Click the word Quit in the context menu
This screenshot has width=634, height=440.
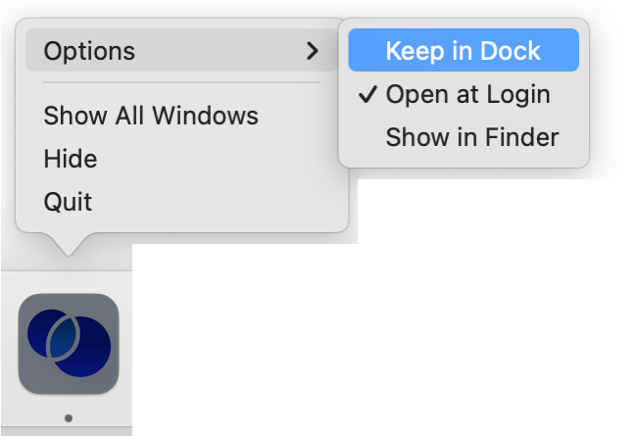click(x=68, y=202)
